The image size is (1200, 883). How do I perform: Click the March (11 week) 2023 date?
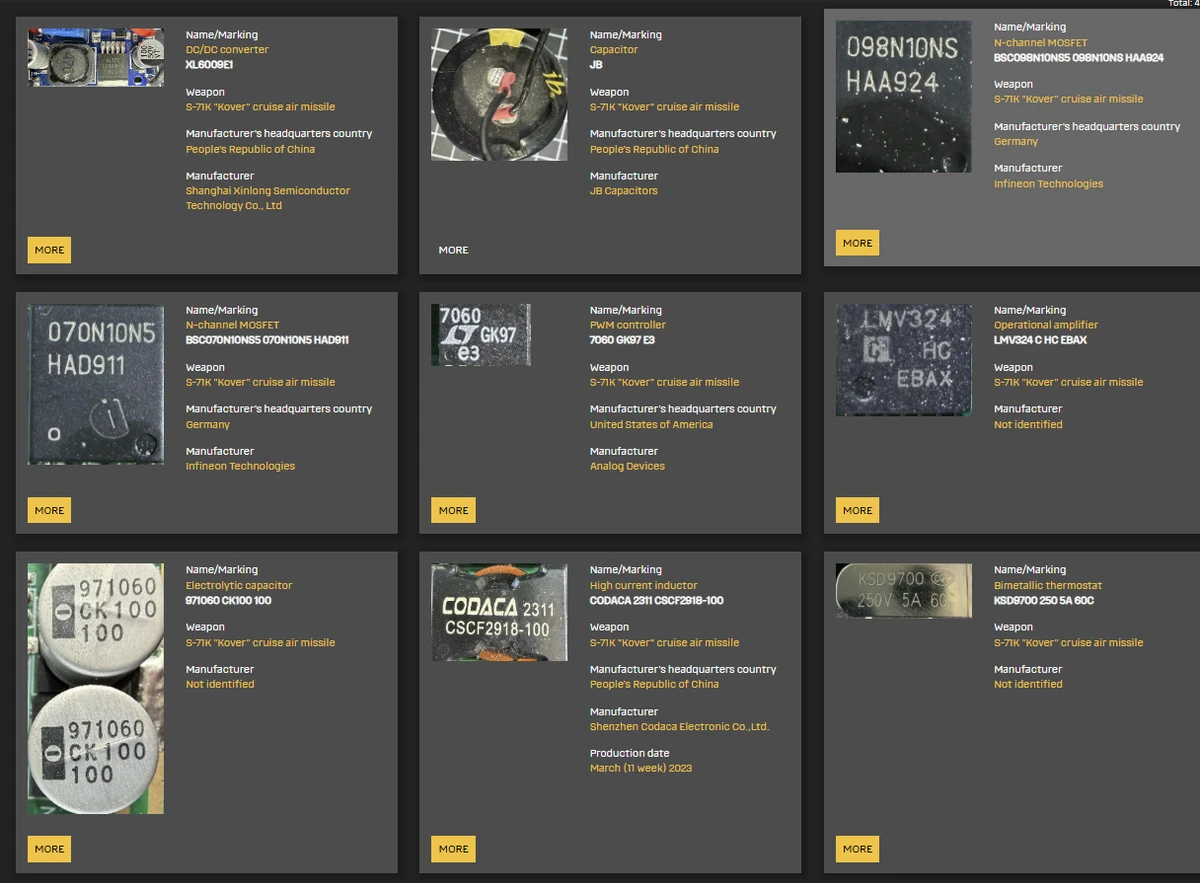click(x=640, y=768)
